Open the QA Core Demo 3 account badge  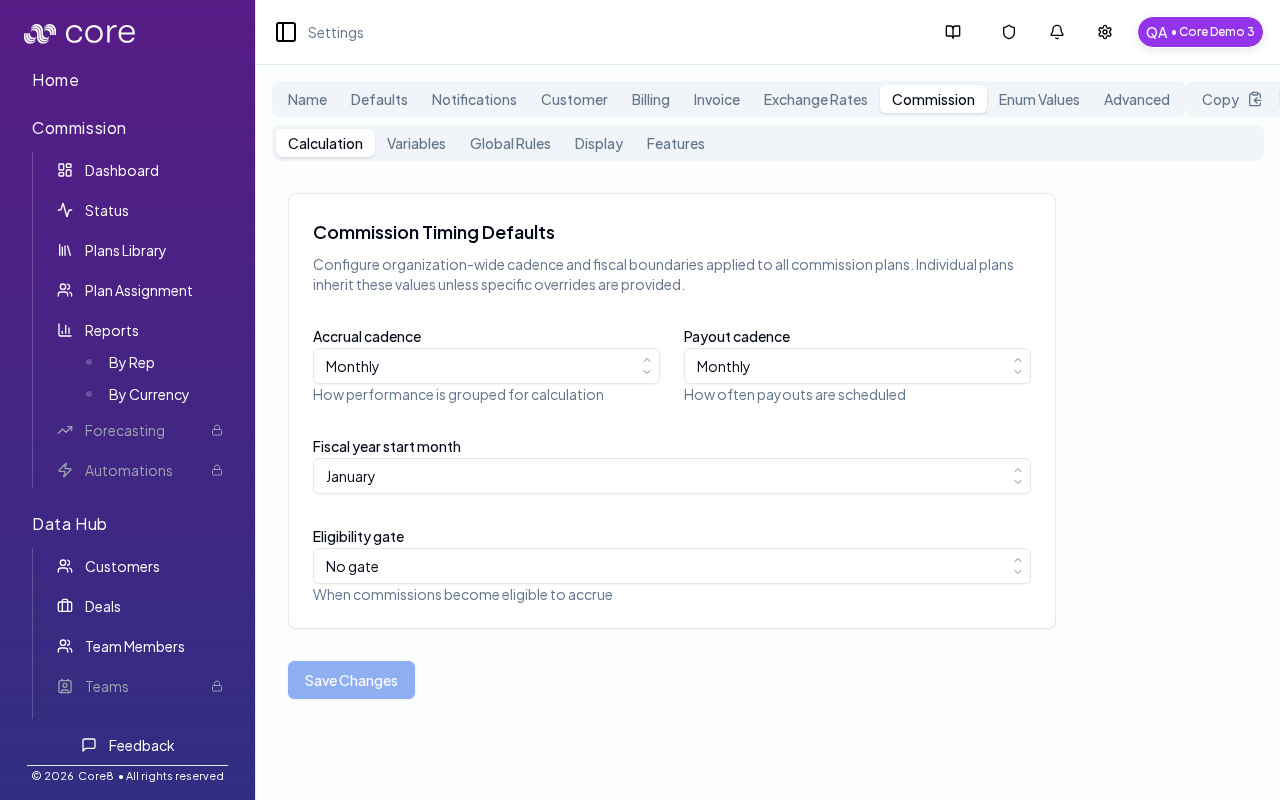pos(1200,32)
